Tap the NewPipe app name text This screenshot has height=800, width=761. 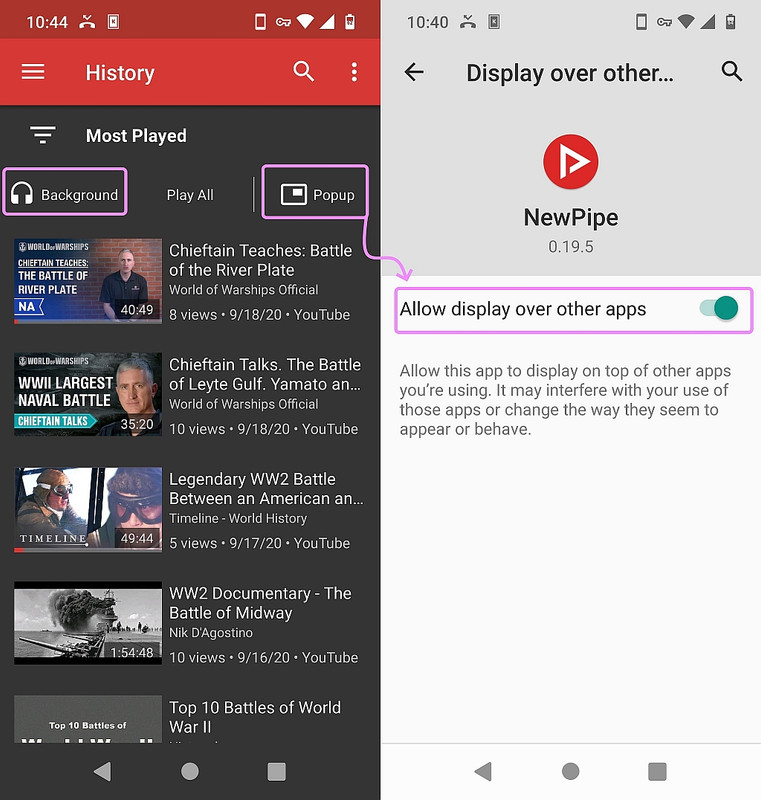click(571, 218)
